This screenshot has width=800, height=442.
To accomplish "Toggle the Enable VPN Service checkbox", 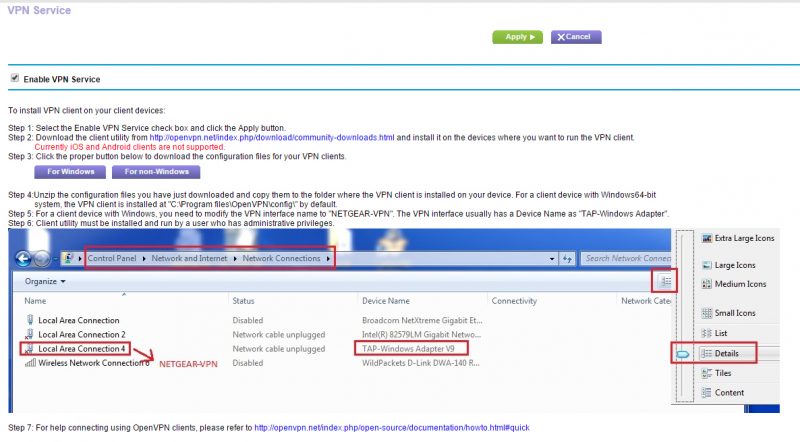I will [14, 78].
